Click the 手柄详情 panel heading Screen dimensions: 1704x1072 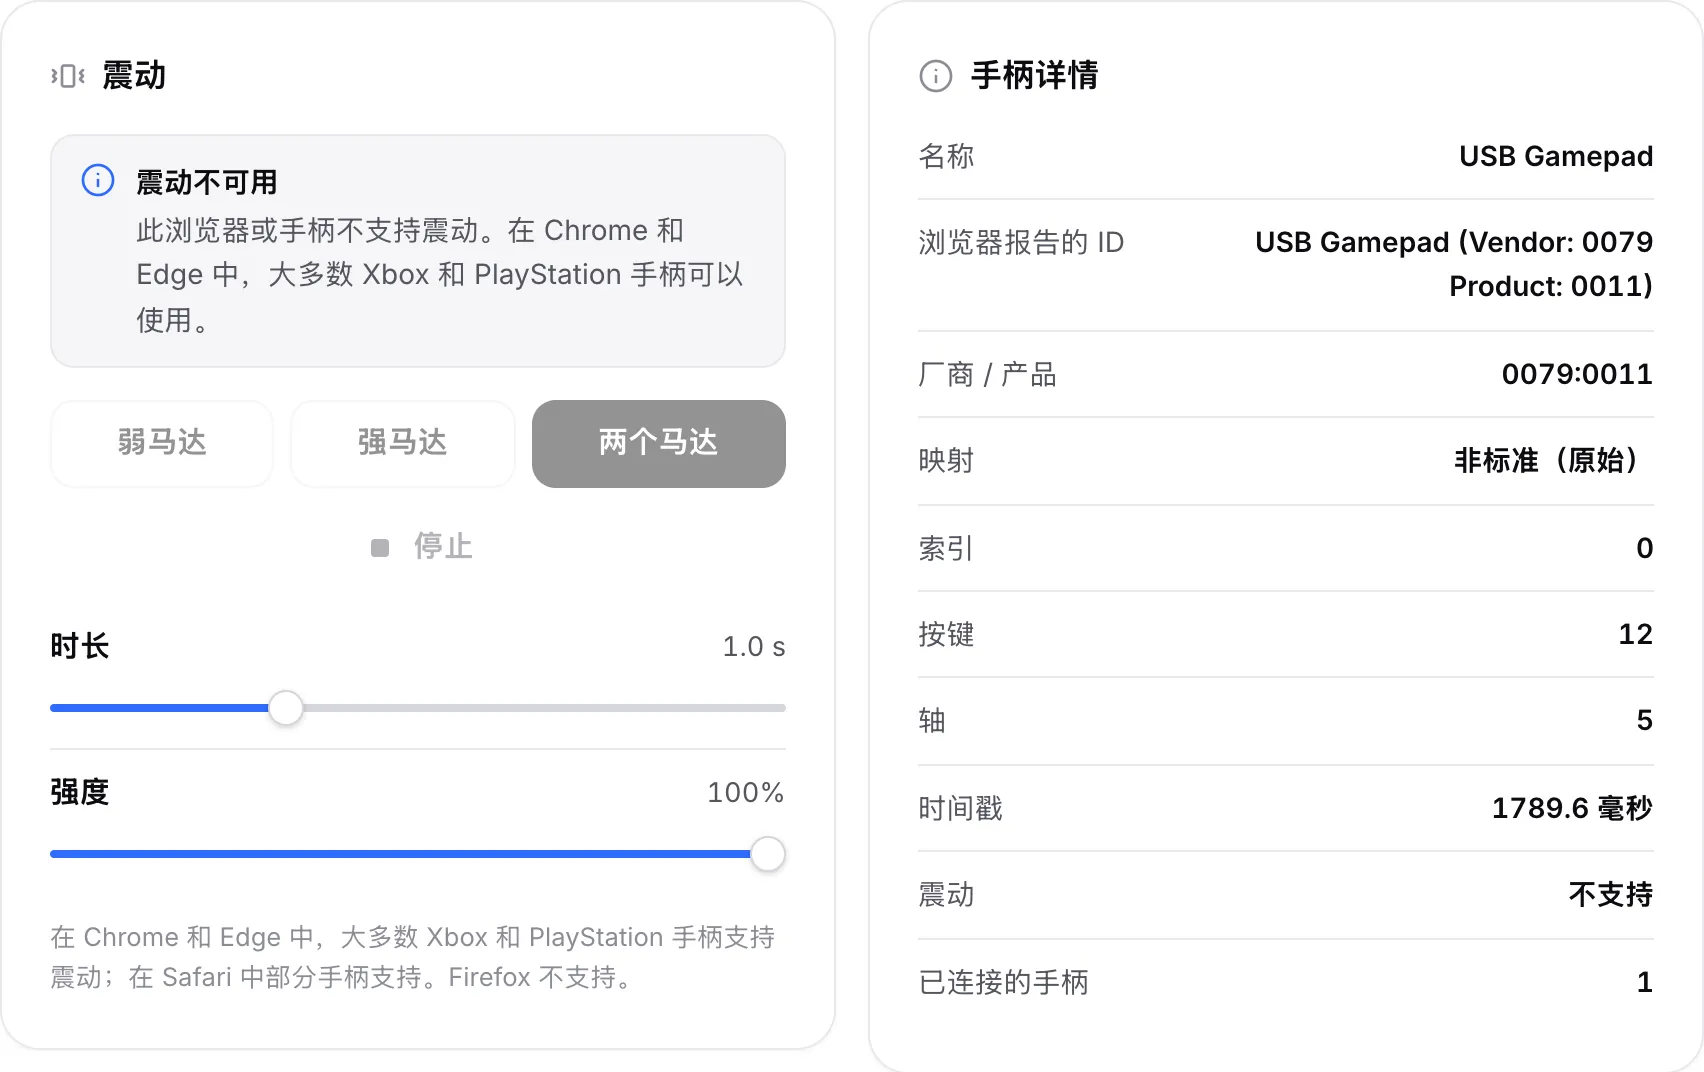[x=1035, y=75]
